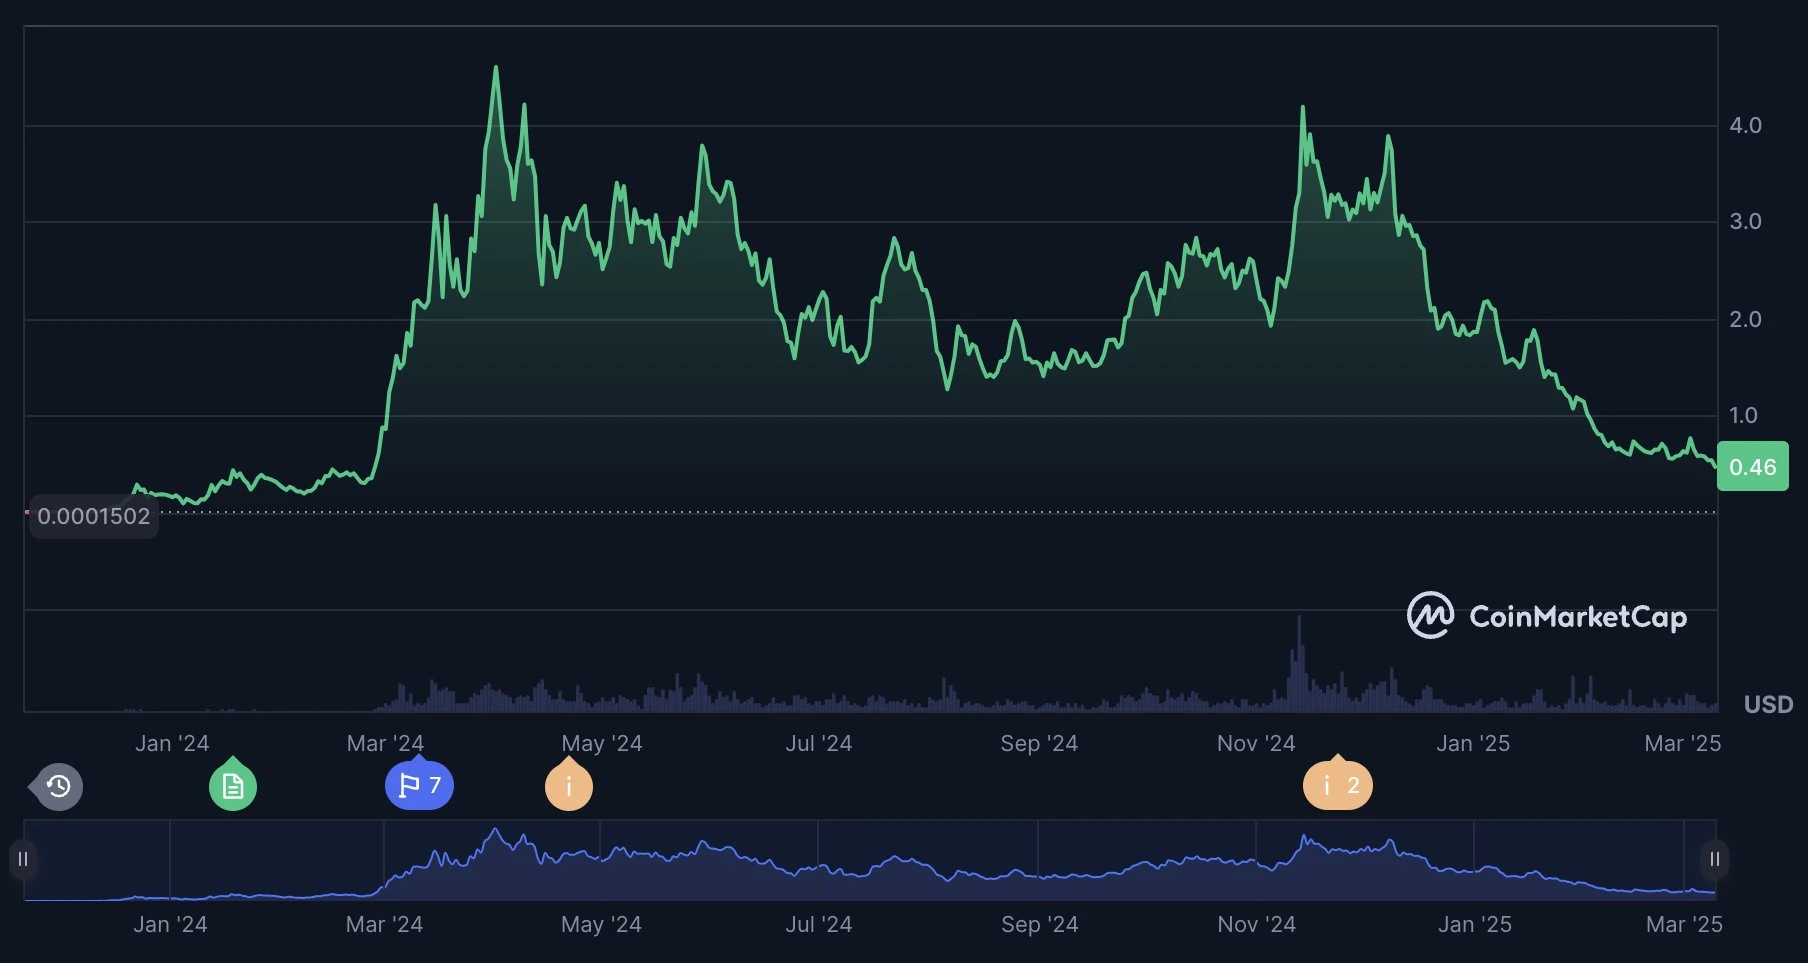Select the tallest volume bar near Nov '24
Image resolution: width=1808 pixels, height=963 pixels.
1299,660
